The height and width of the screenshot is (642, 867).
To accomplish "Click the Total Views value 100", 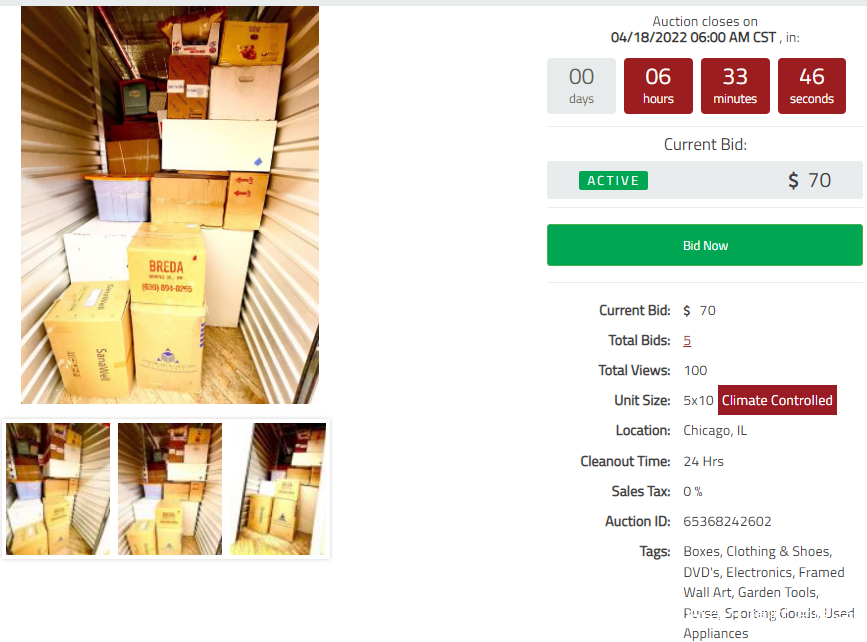I will [x=695, y=370].
